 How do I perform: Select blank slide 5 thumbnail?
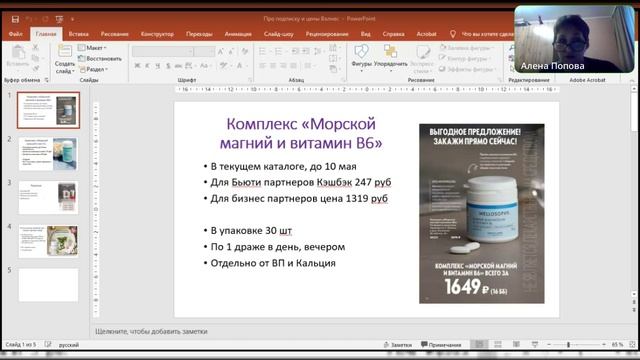(48, 285)
